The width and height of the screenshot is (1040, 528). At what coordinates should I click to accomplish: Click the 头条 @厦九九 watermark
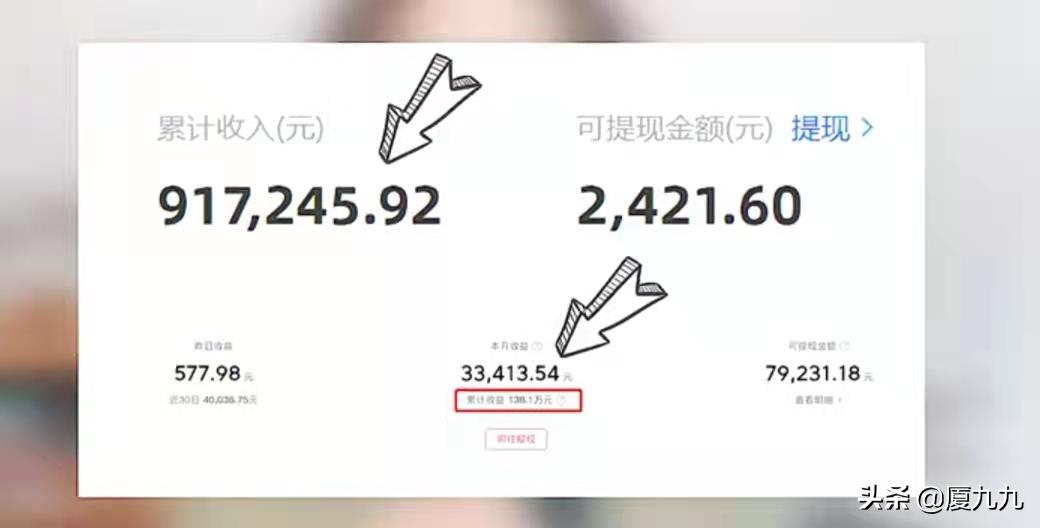[941, 497]
